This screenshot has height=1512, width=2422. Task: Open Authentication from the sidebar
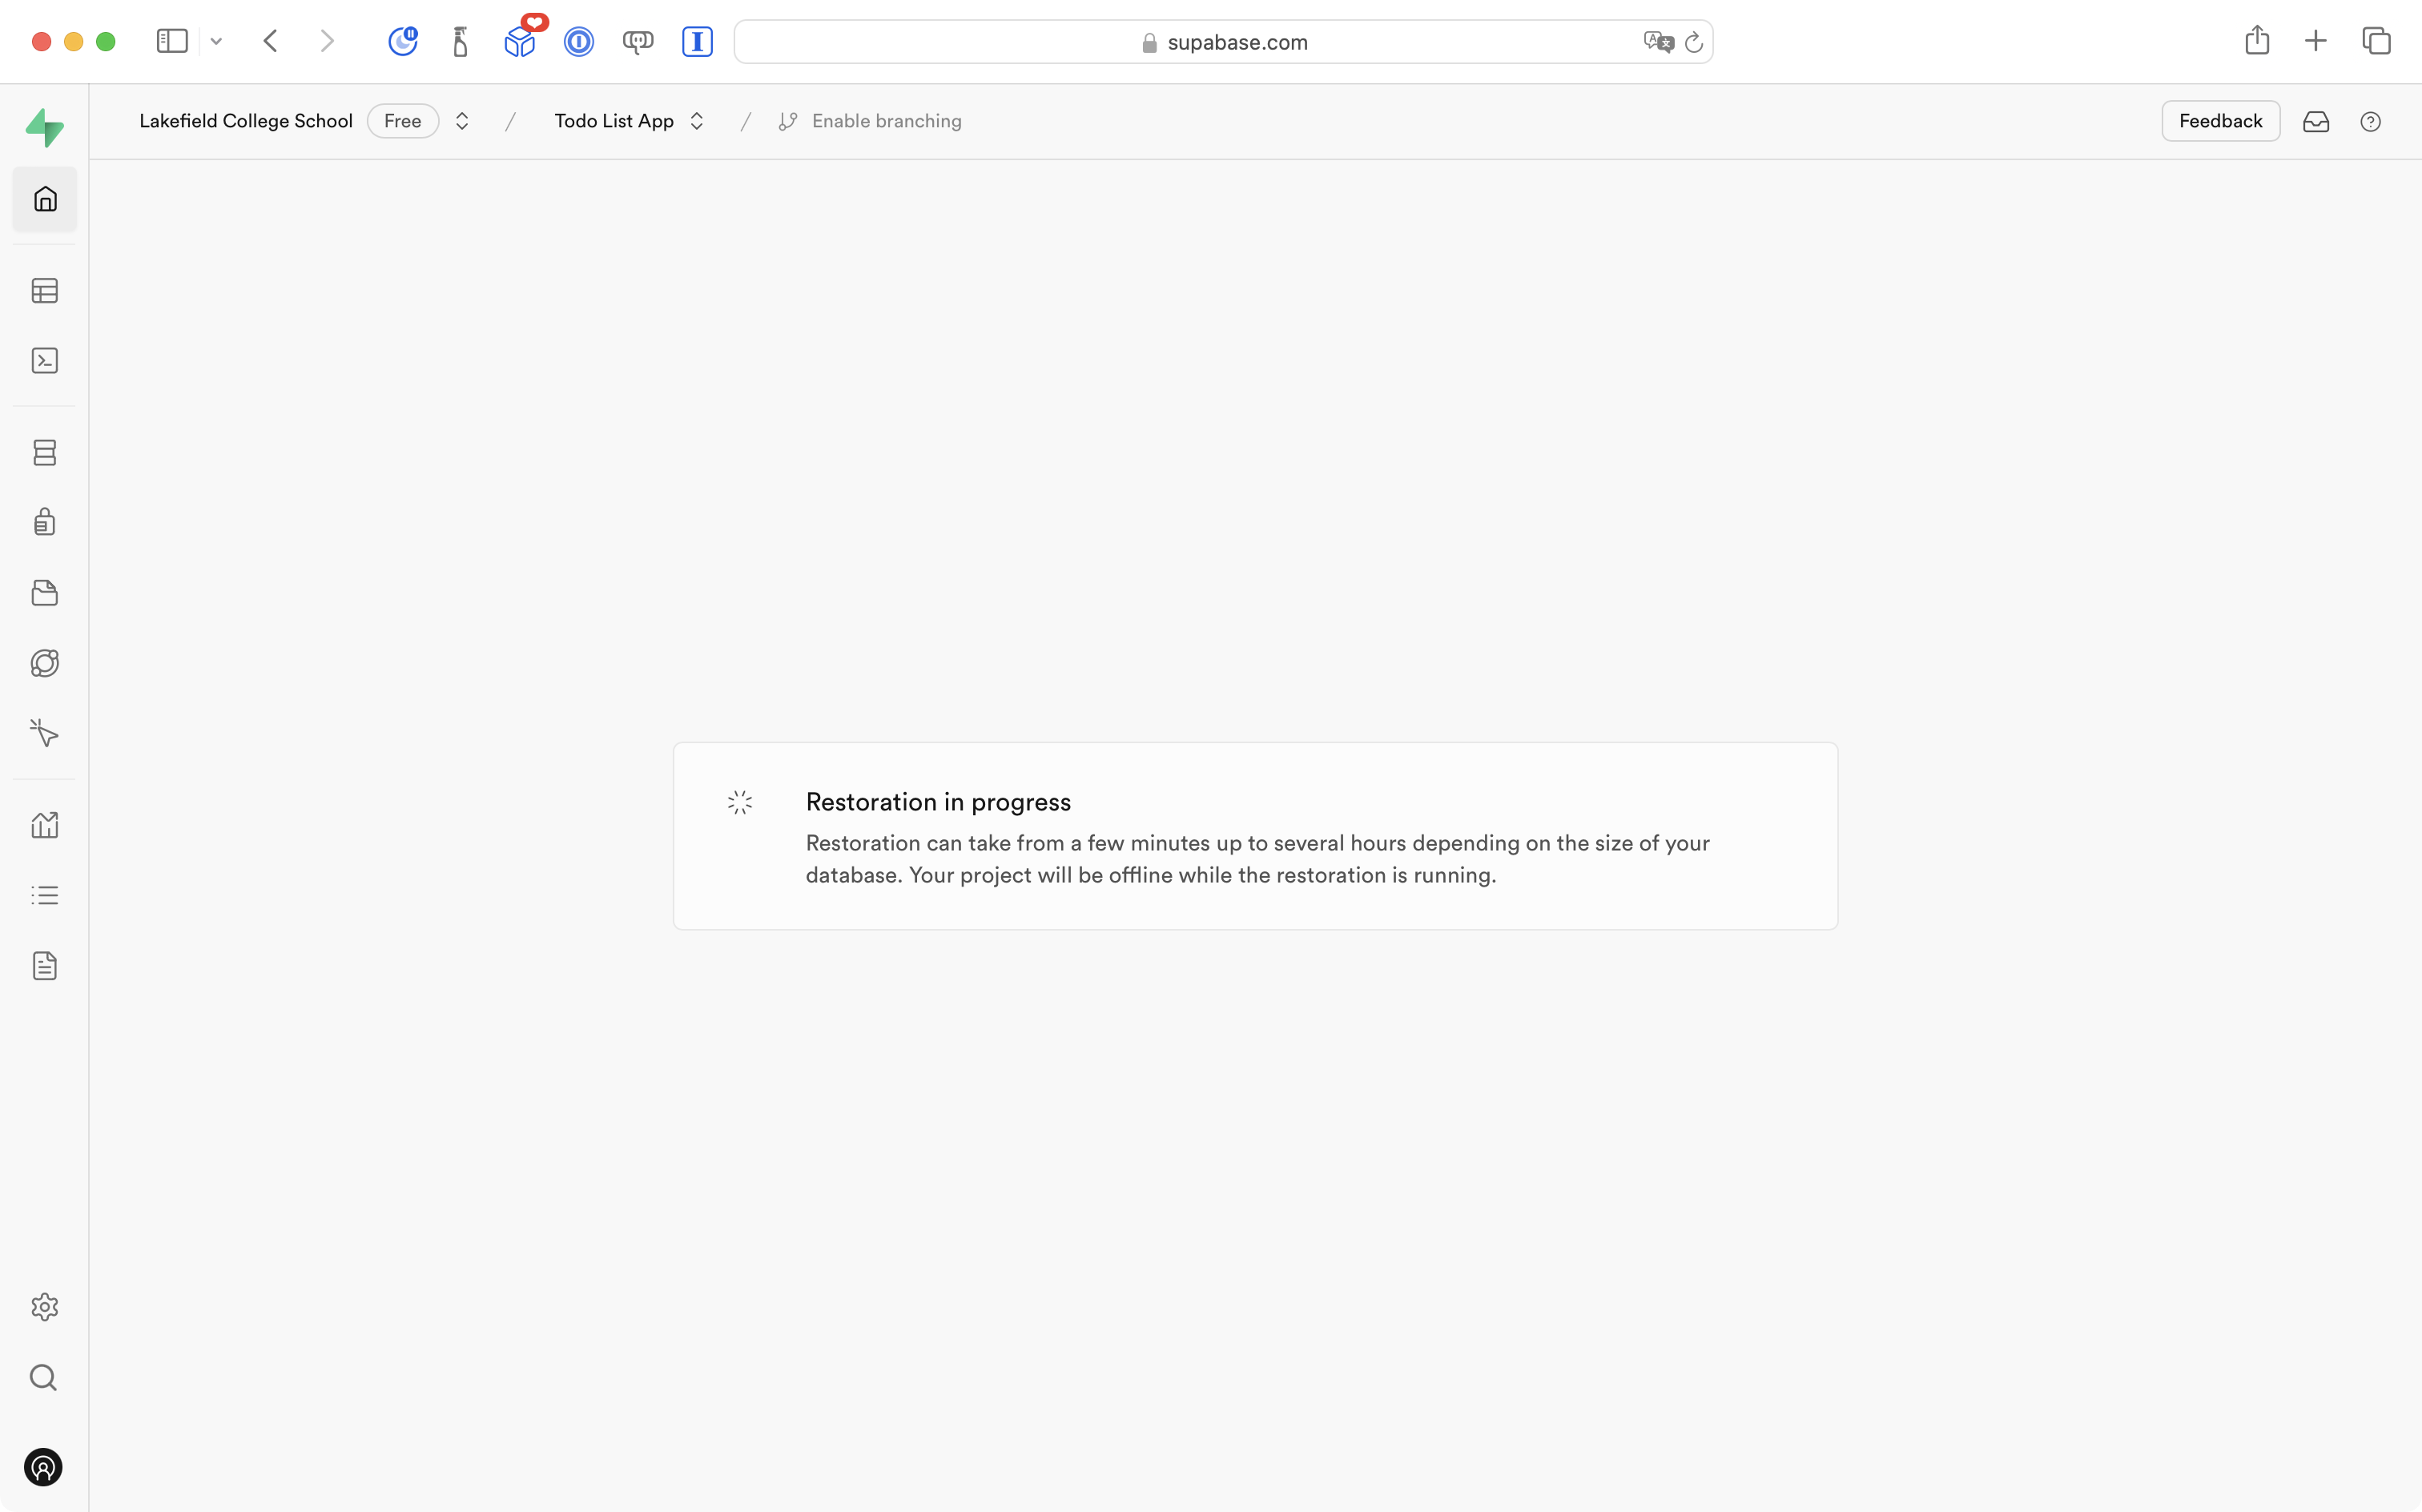pyautogui.click(x=44, y=521)
